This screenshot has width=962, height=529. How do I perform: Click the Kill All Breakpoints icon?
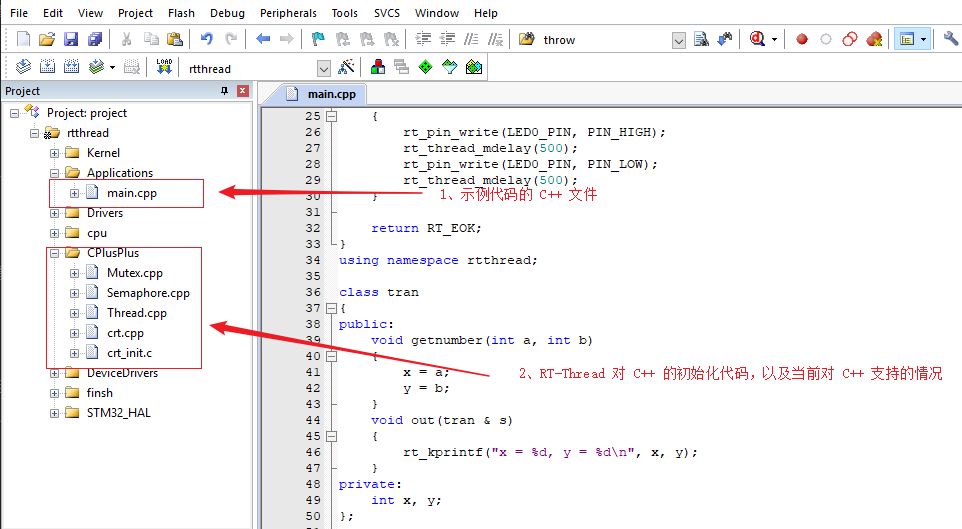tap(874, 39)
